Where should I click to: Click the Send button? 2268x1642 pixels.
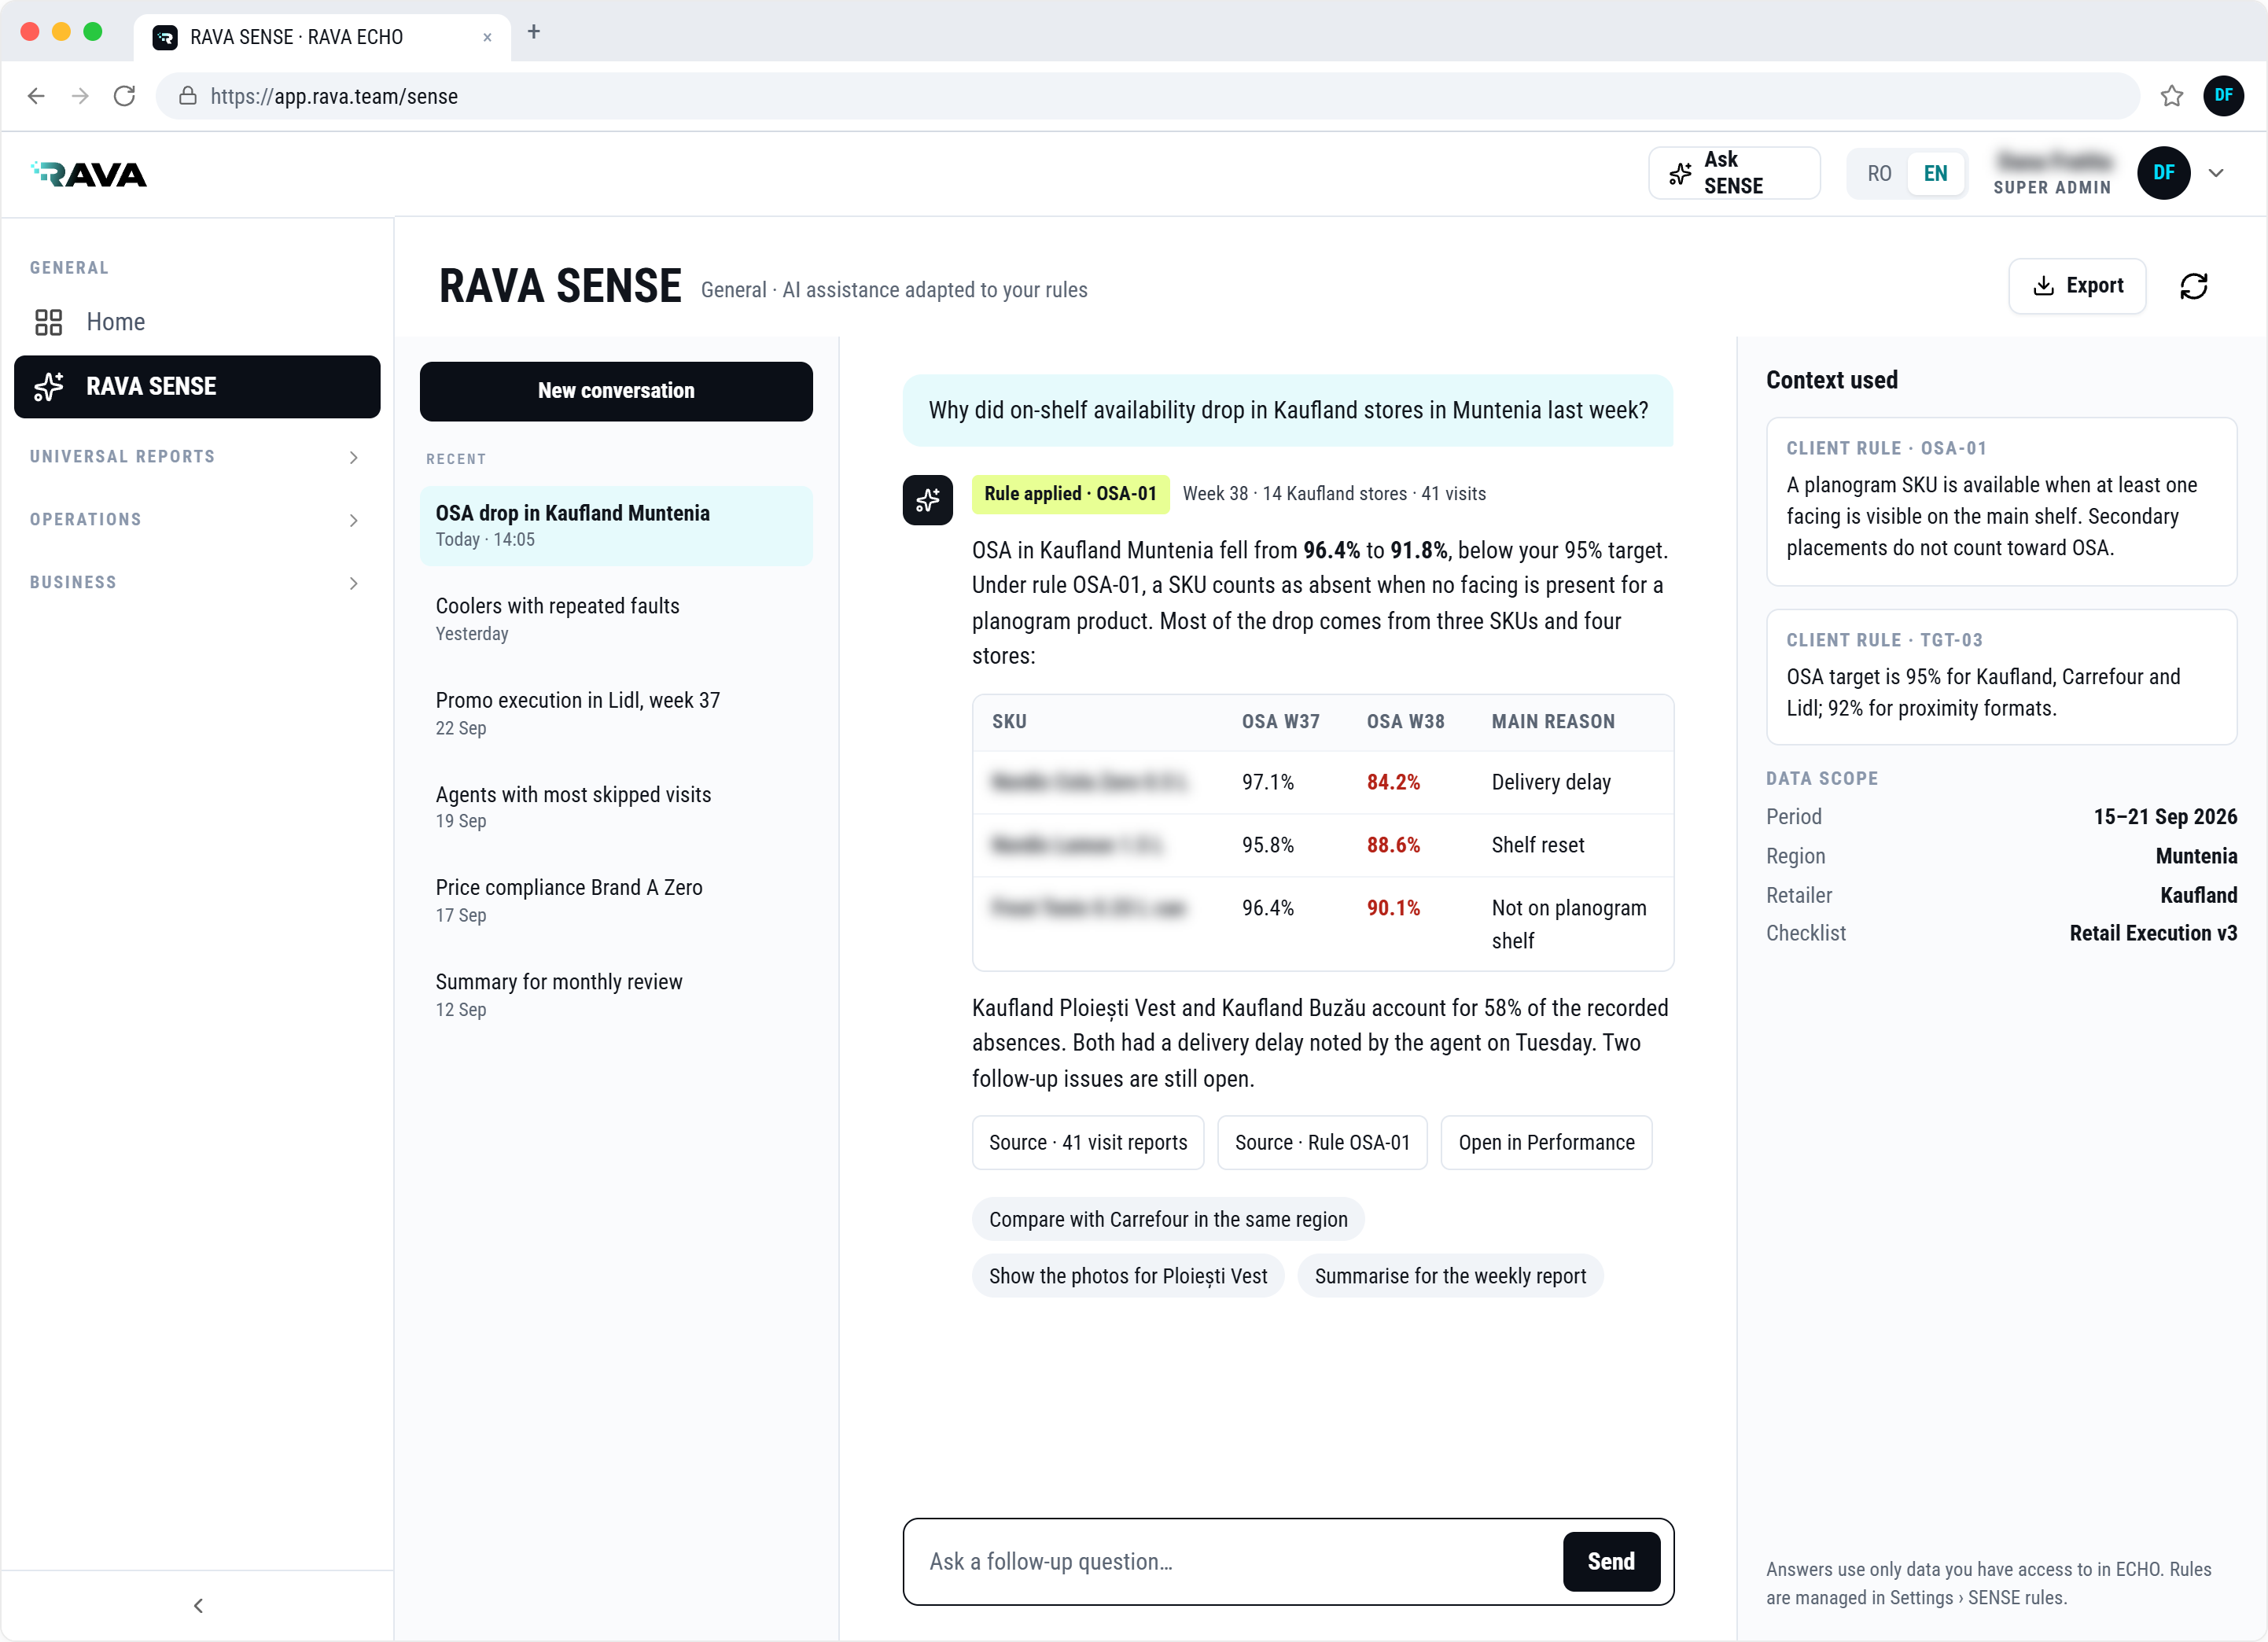click(1611, 1562)
